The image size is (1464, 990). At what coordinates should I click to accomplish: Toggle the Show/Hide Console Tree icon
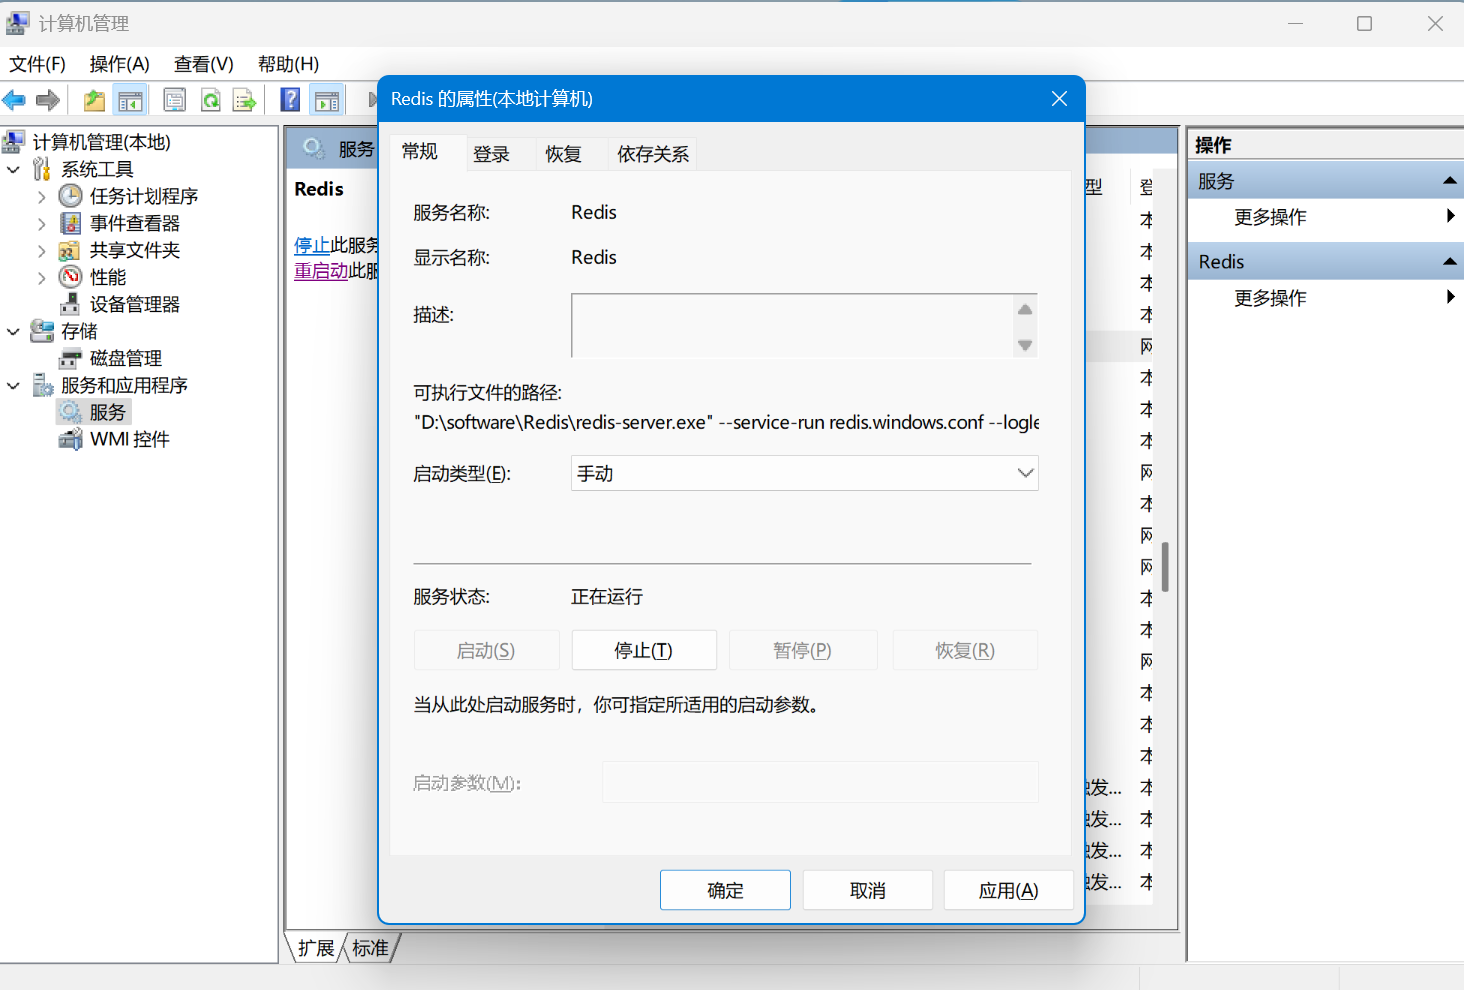[x=131, y=100]
